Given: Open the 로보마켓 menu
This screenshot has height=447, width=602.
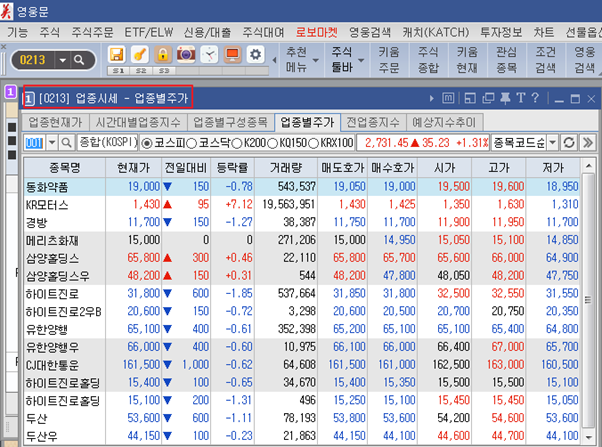Looking at the screenshot, I should pyautogui.click(x=317, y=32).
